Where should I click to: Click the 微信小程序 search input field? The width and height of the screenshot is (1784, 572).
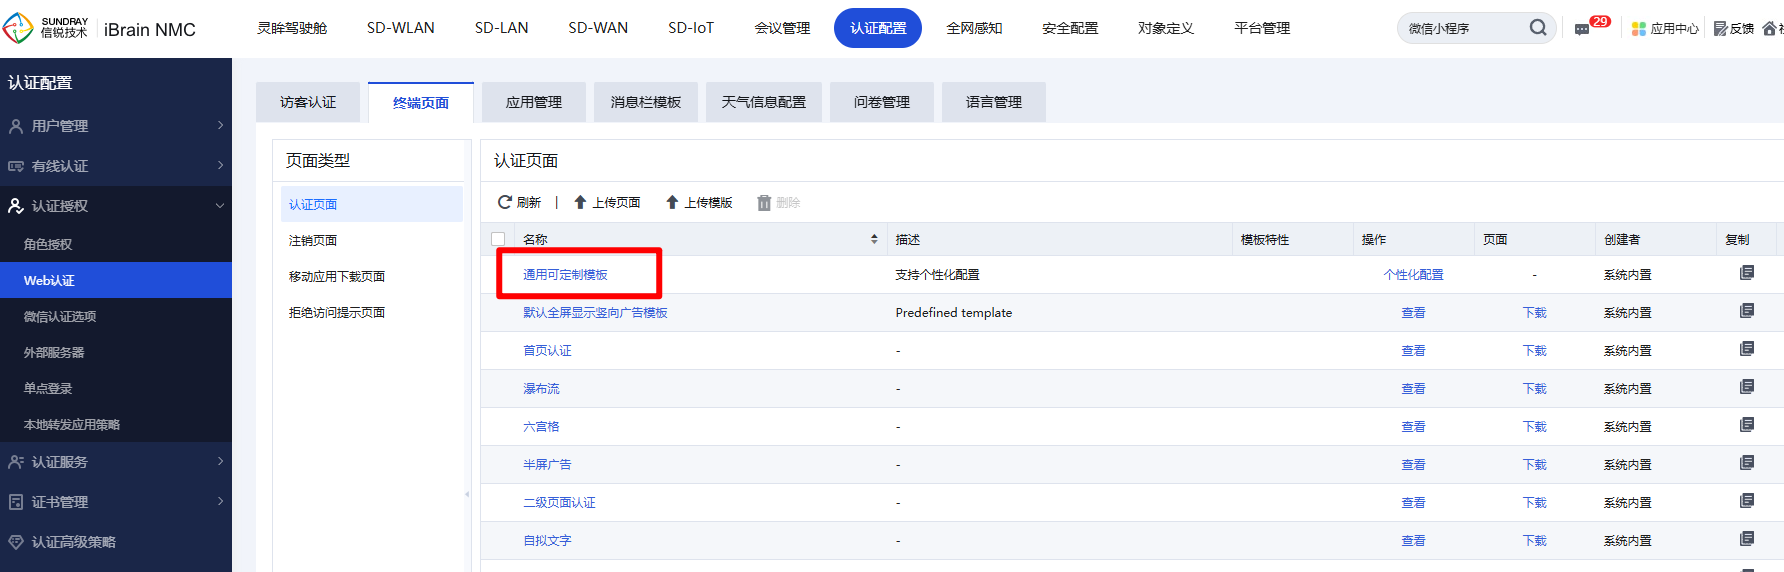click(1460, 28)
